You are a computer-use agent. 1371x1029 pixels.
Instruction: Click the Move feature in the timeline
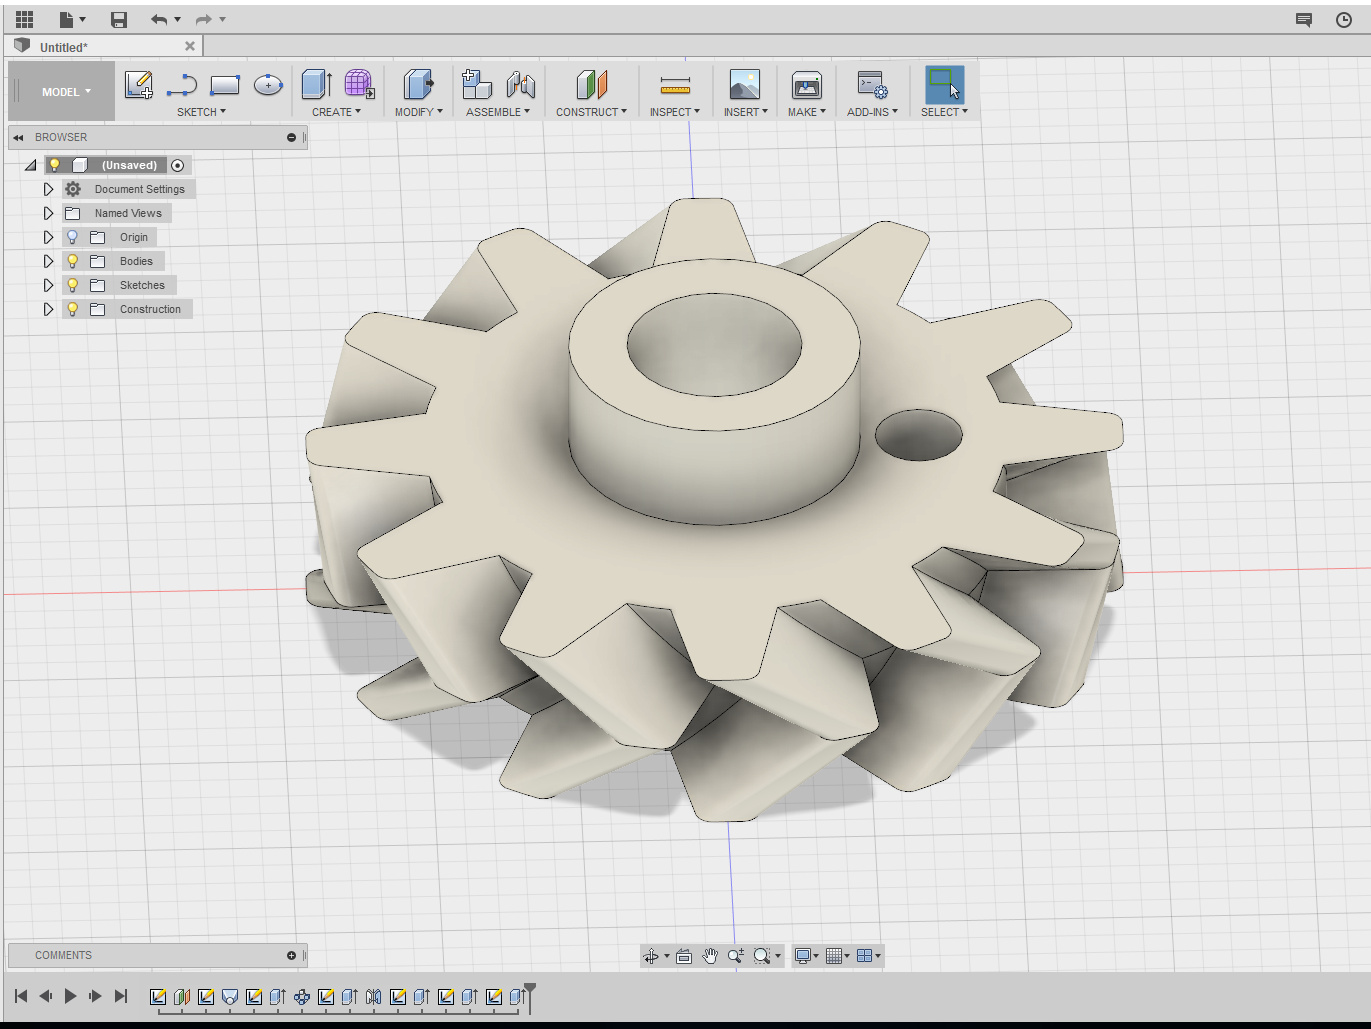click(x=302, y=997)
